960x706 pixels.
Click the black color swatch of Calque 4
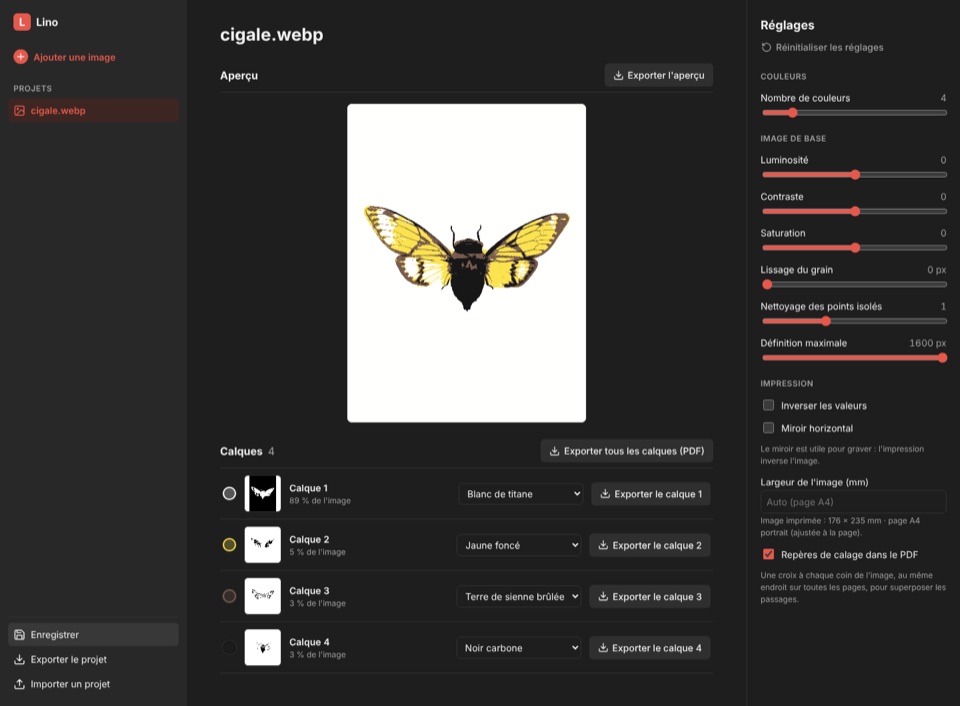[229, 647]
